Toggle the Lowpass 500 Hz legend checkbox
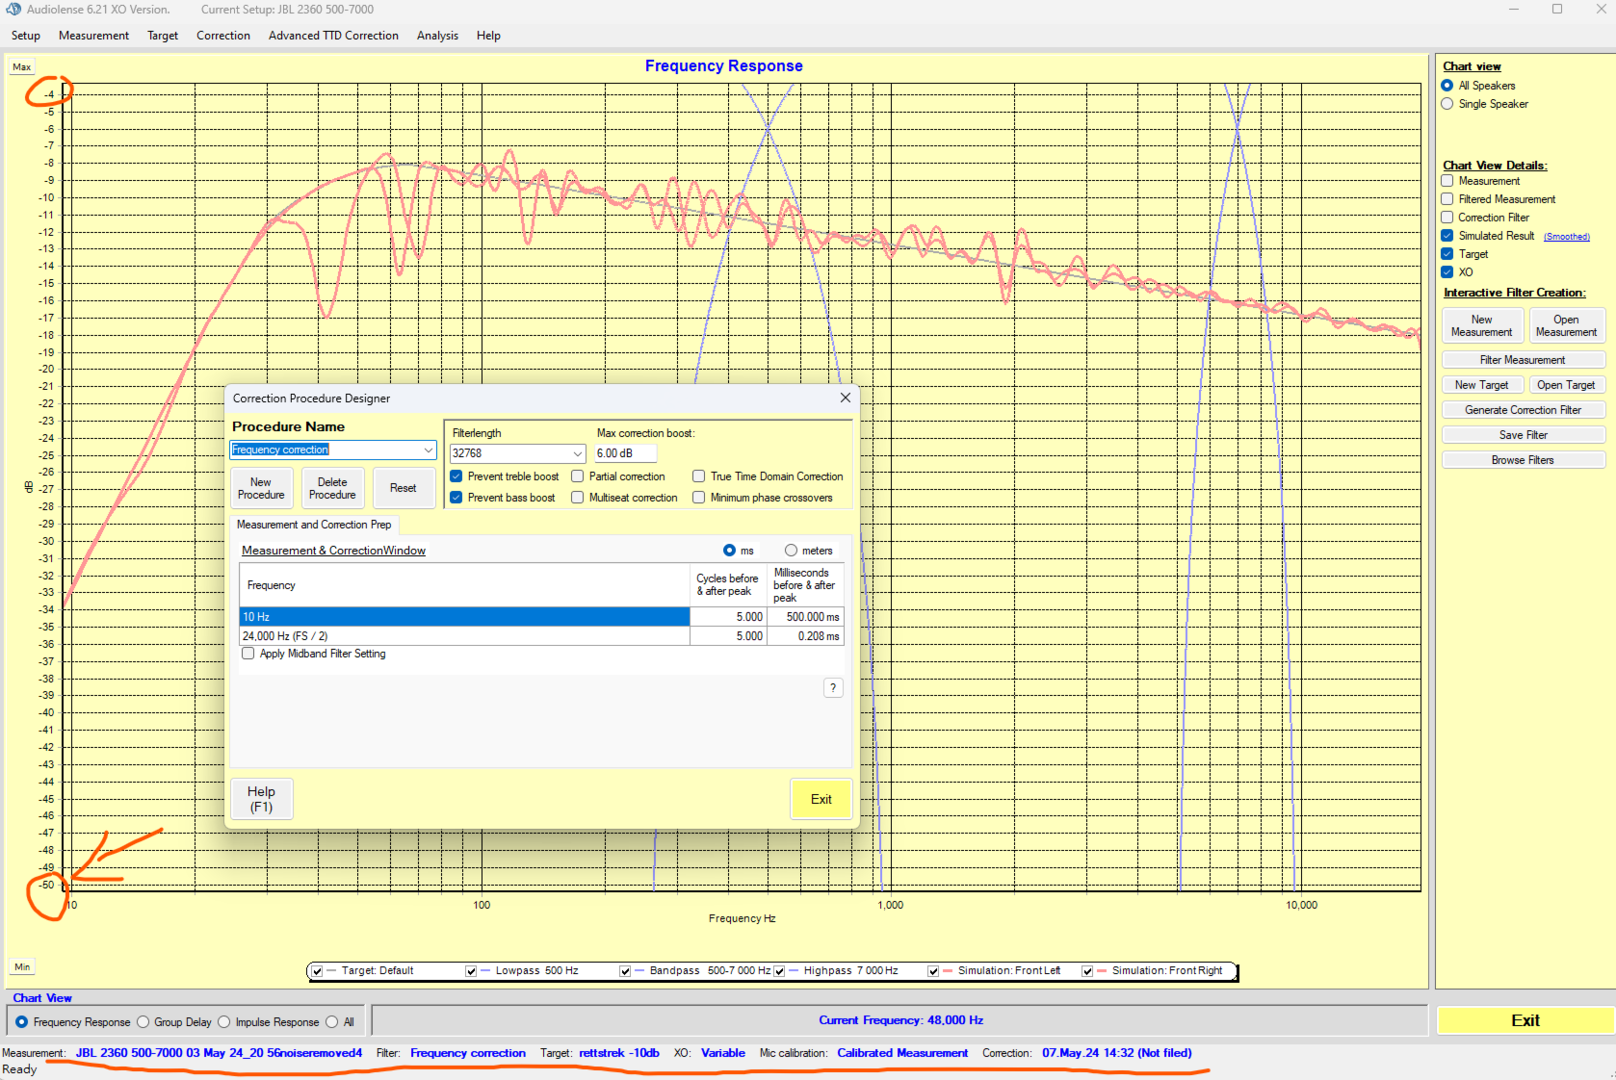Screen dimensions: 1616x1080 pos(471,971)
